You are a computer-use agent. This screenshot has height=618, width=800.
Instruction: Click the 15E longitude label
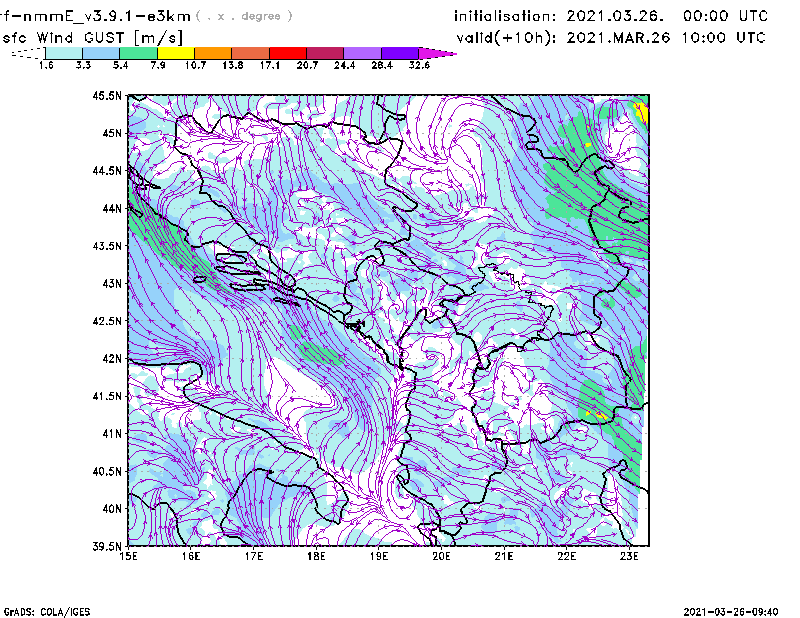tap(128, 556)
